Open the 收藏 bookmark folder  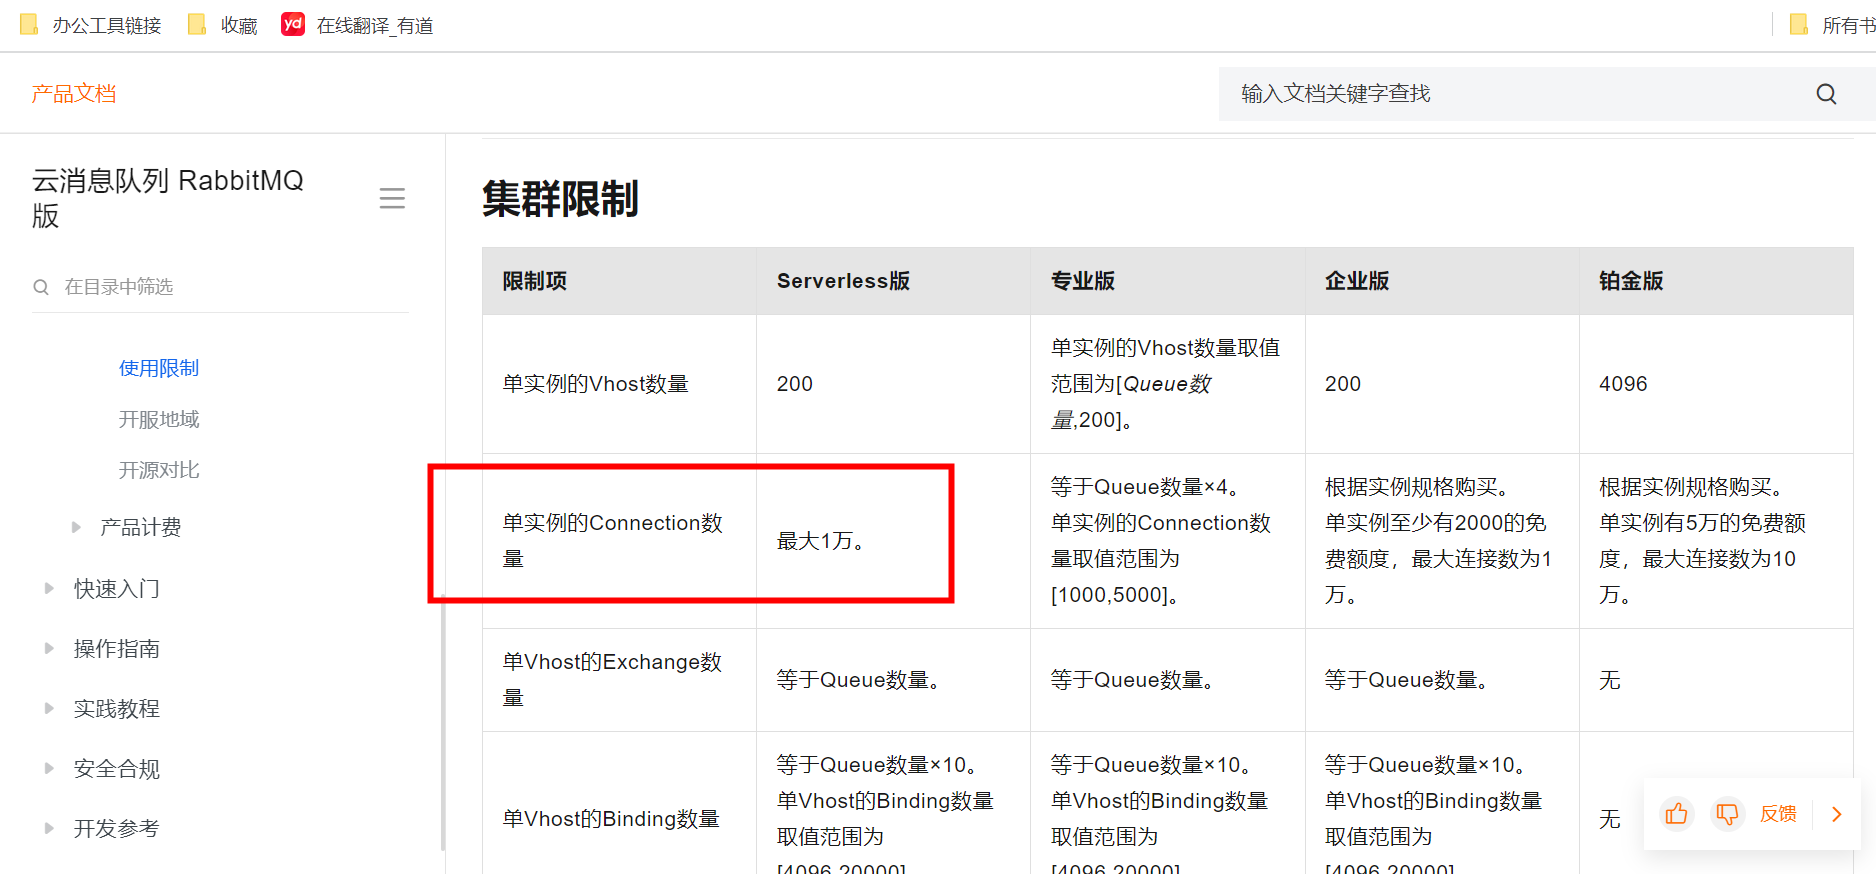[x=222, y=25]
